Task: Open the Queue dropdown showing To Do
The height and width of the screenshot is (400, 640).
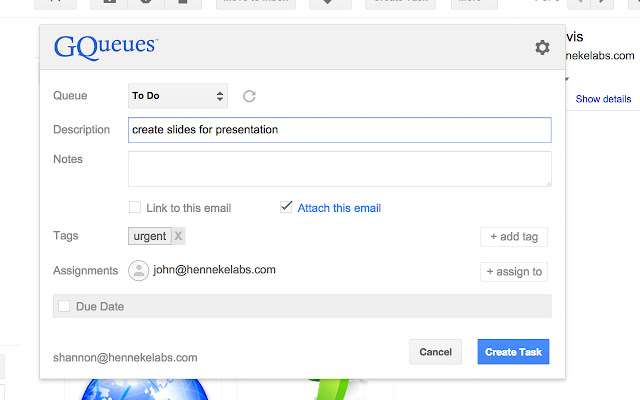Action: click(178, 96)
